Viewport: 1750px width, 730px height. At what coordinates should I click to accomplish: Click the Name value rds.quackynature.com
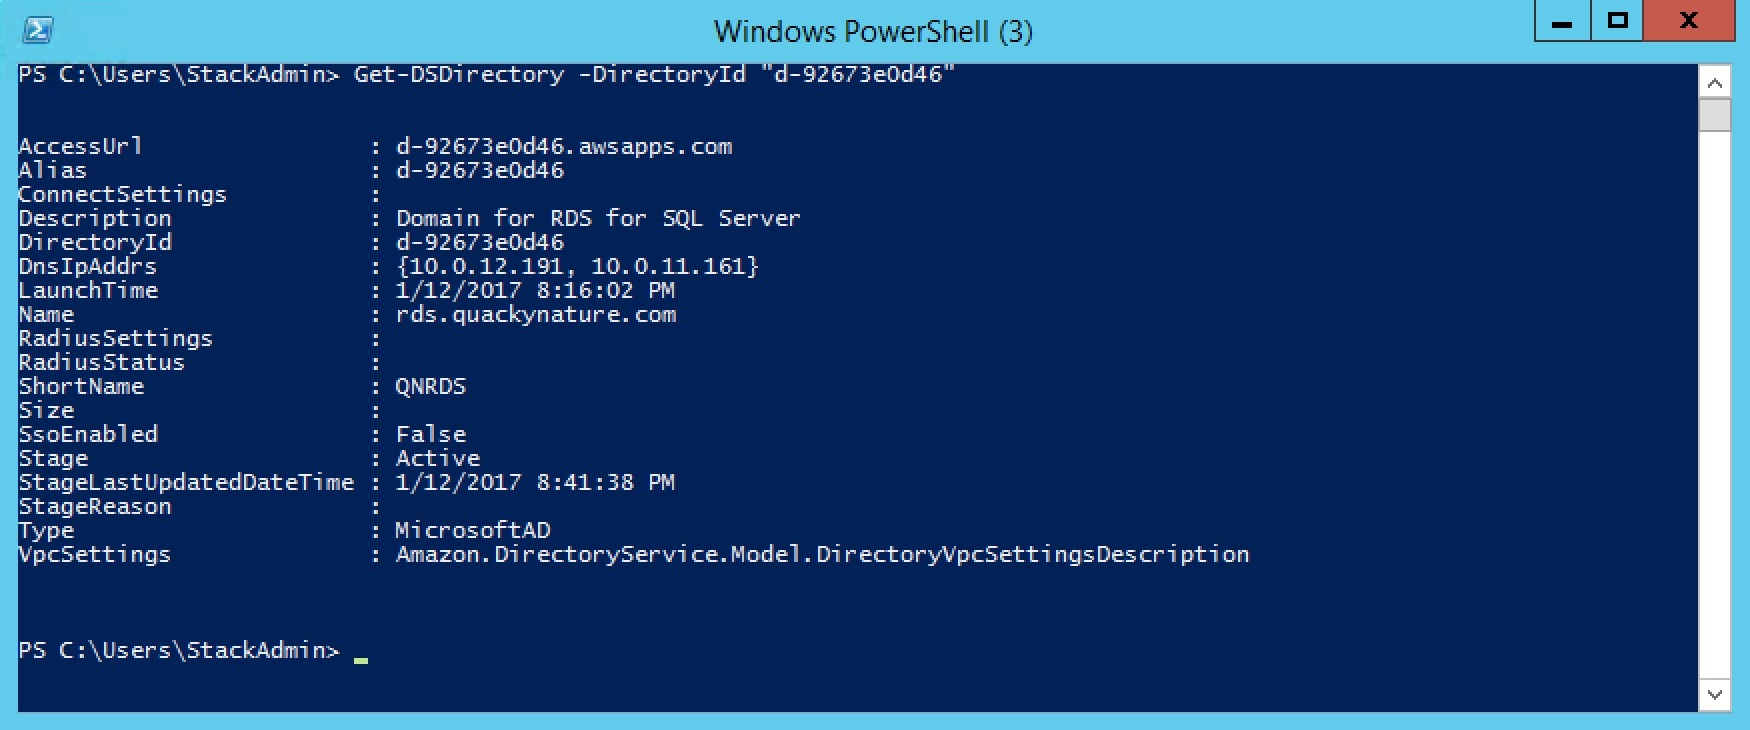click(536, 315)
